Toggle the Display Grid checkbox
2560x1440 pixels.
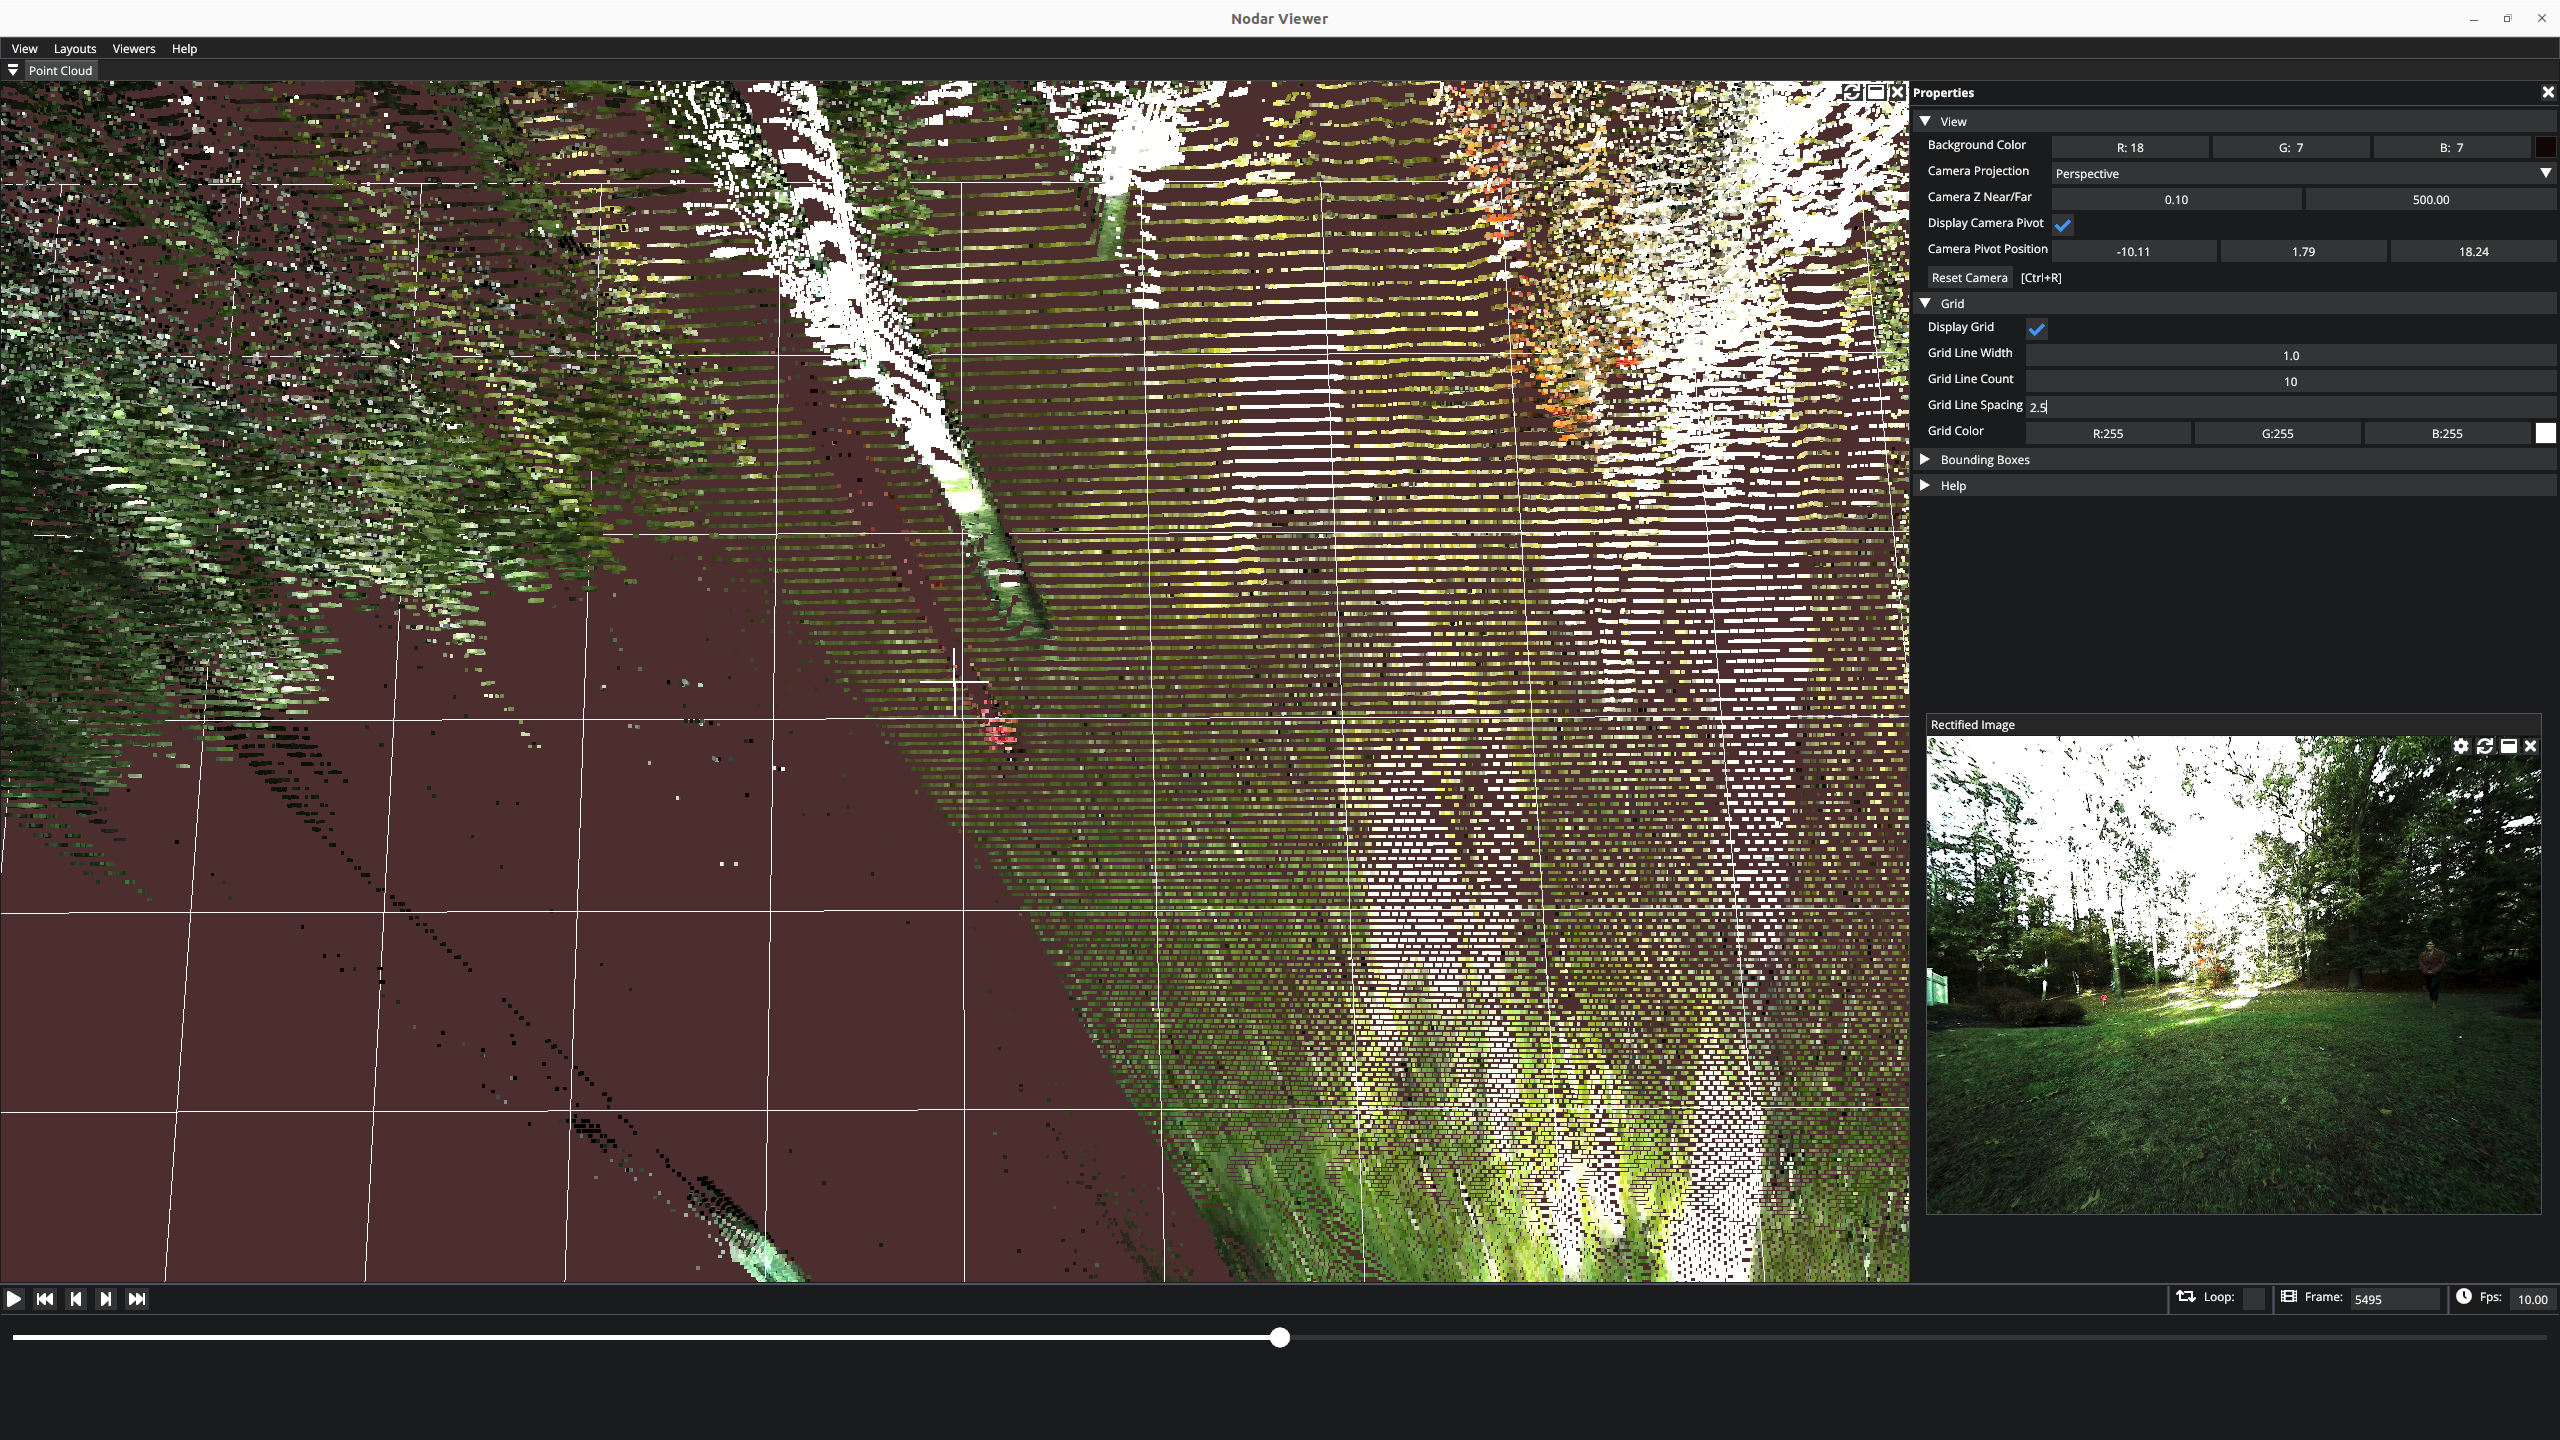2037,329
